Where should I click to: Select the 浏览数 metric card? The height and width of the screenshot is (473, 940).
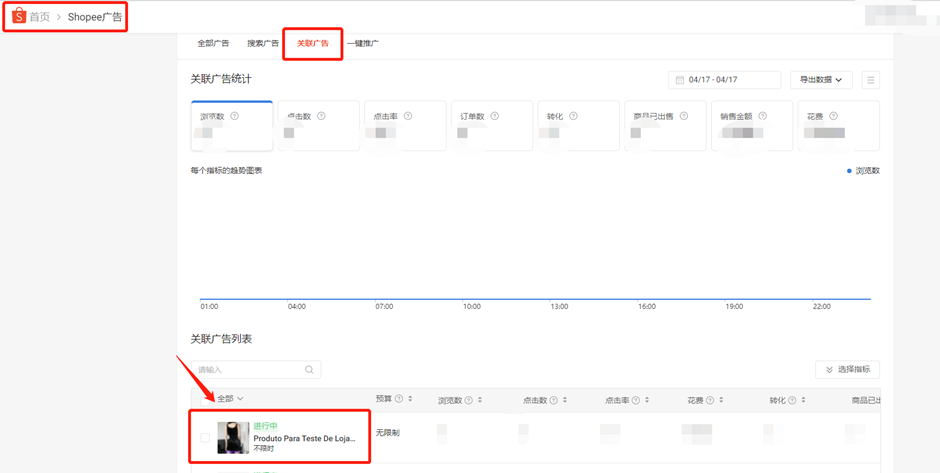tap(232, 125)
